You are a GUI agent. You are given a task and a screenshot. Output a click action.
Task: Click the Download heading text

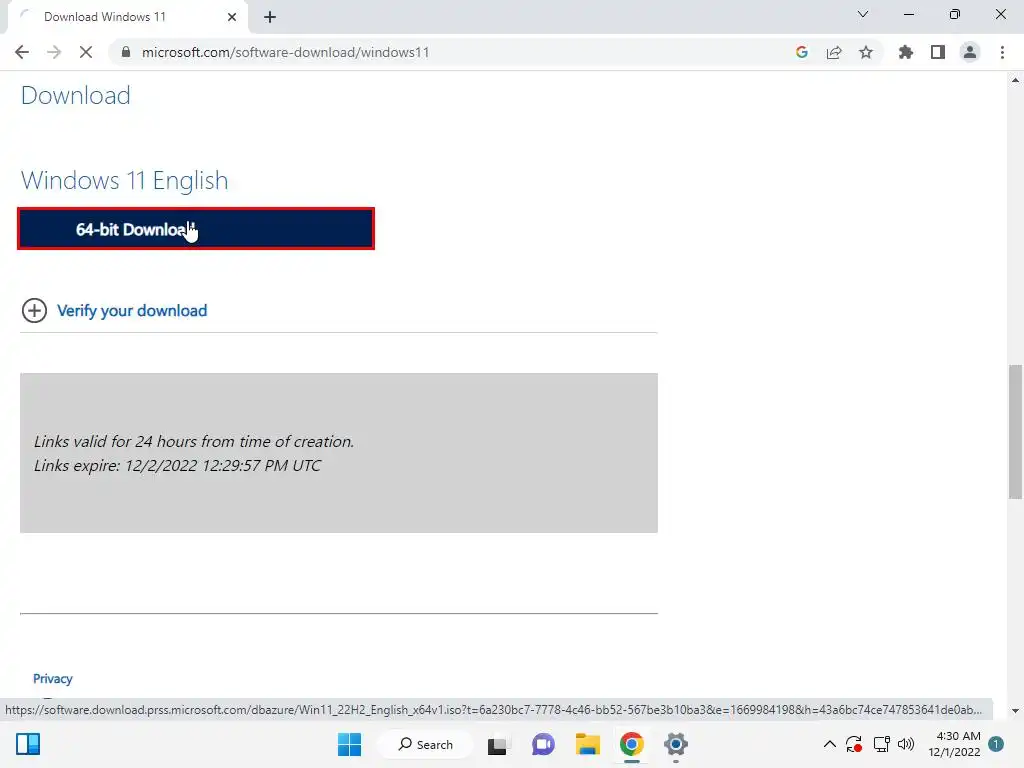tap(76, 95)
